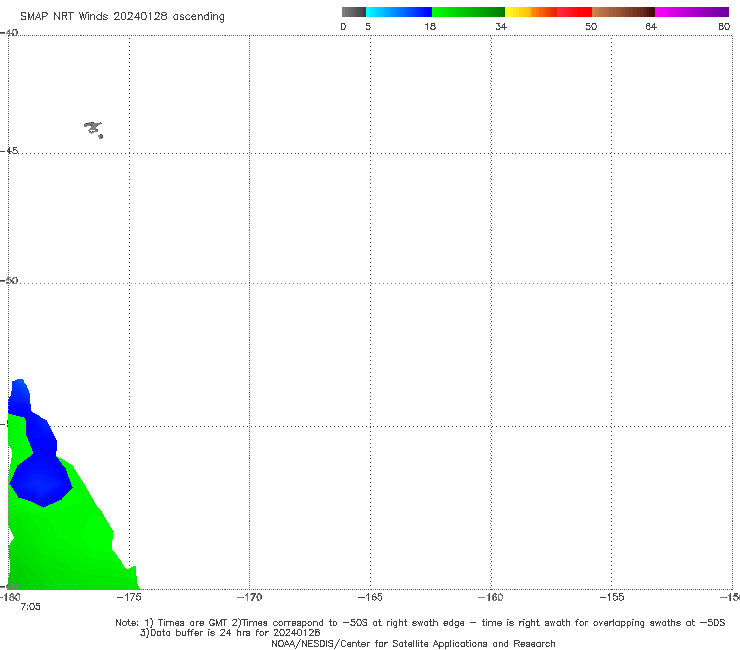Click the color bar label '64'

tap(651, 27)
